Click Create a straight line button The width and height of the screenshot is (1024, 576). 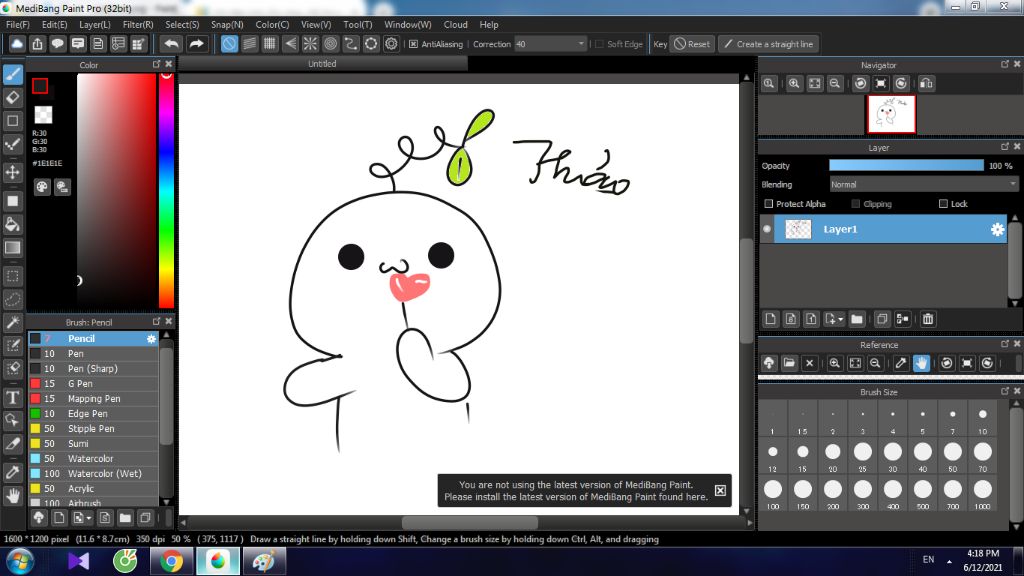click(x=769, y=44)
